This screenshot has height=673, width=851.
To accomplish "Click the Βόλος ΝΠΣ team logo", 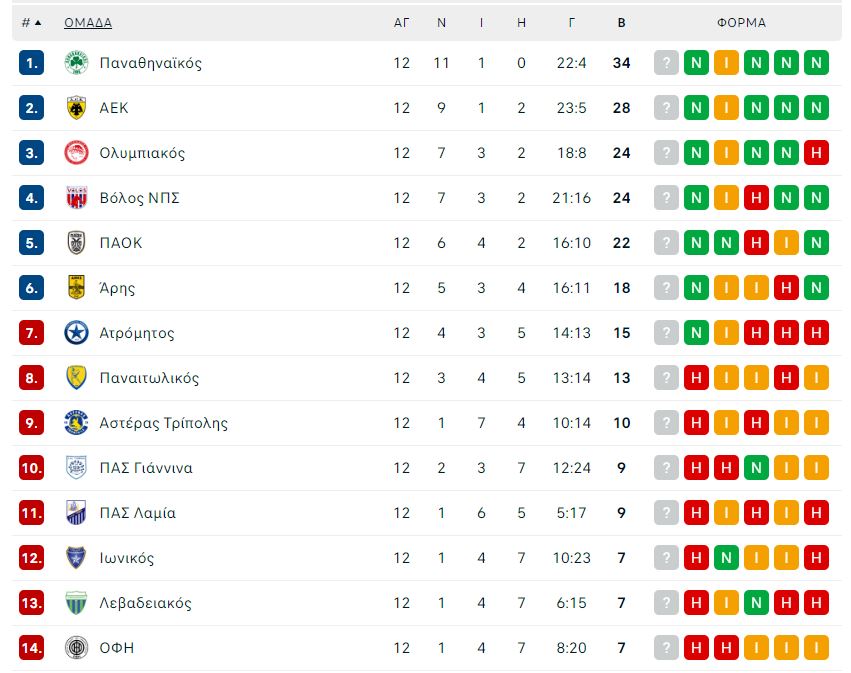I will 77,198.
